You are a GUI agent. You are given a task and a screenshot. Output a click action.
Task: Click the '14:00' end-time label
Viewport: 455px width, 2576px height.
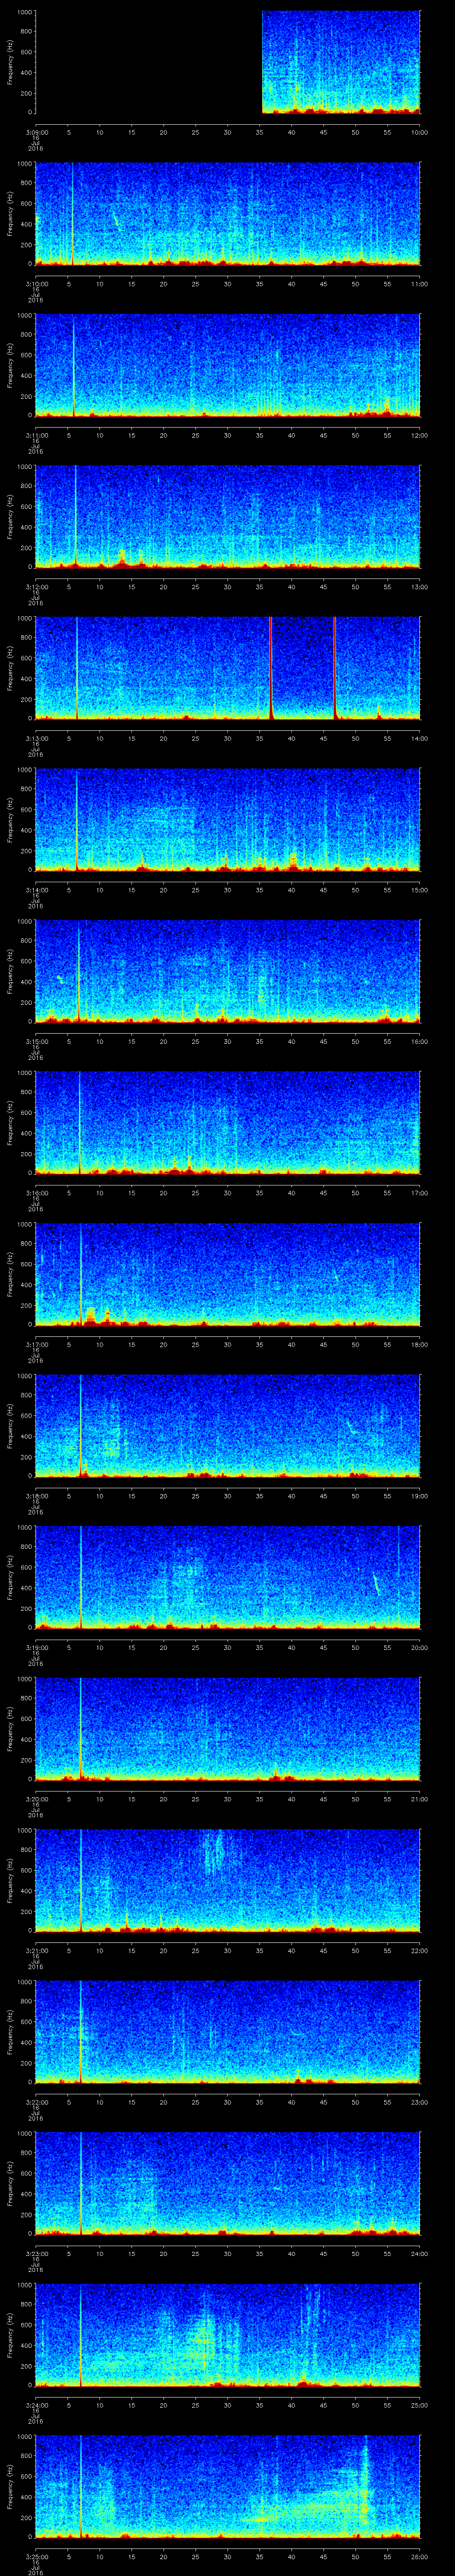pos(419,738)
